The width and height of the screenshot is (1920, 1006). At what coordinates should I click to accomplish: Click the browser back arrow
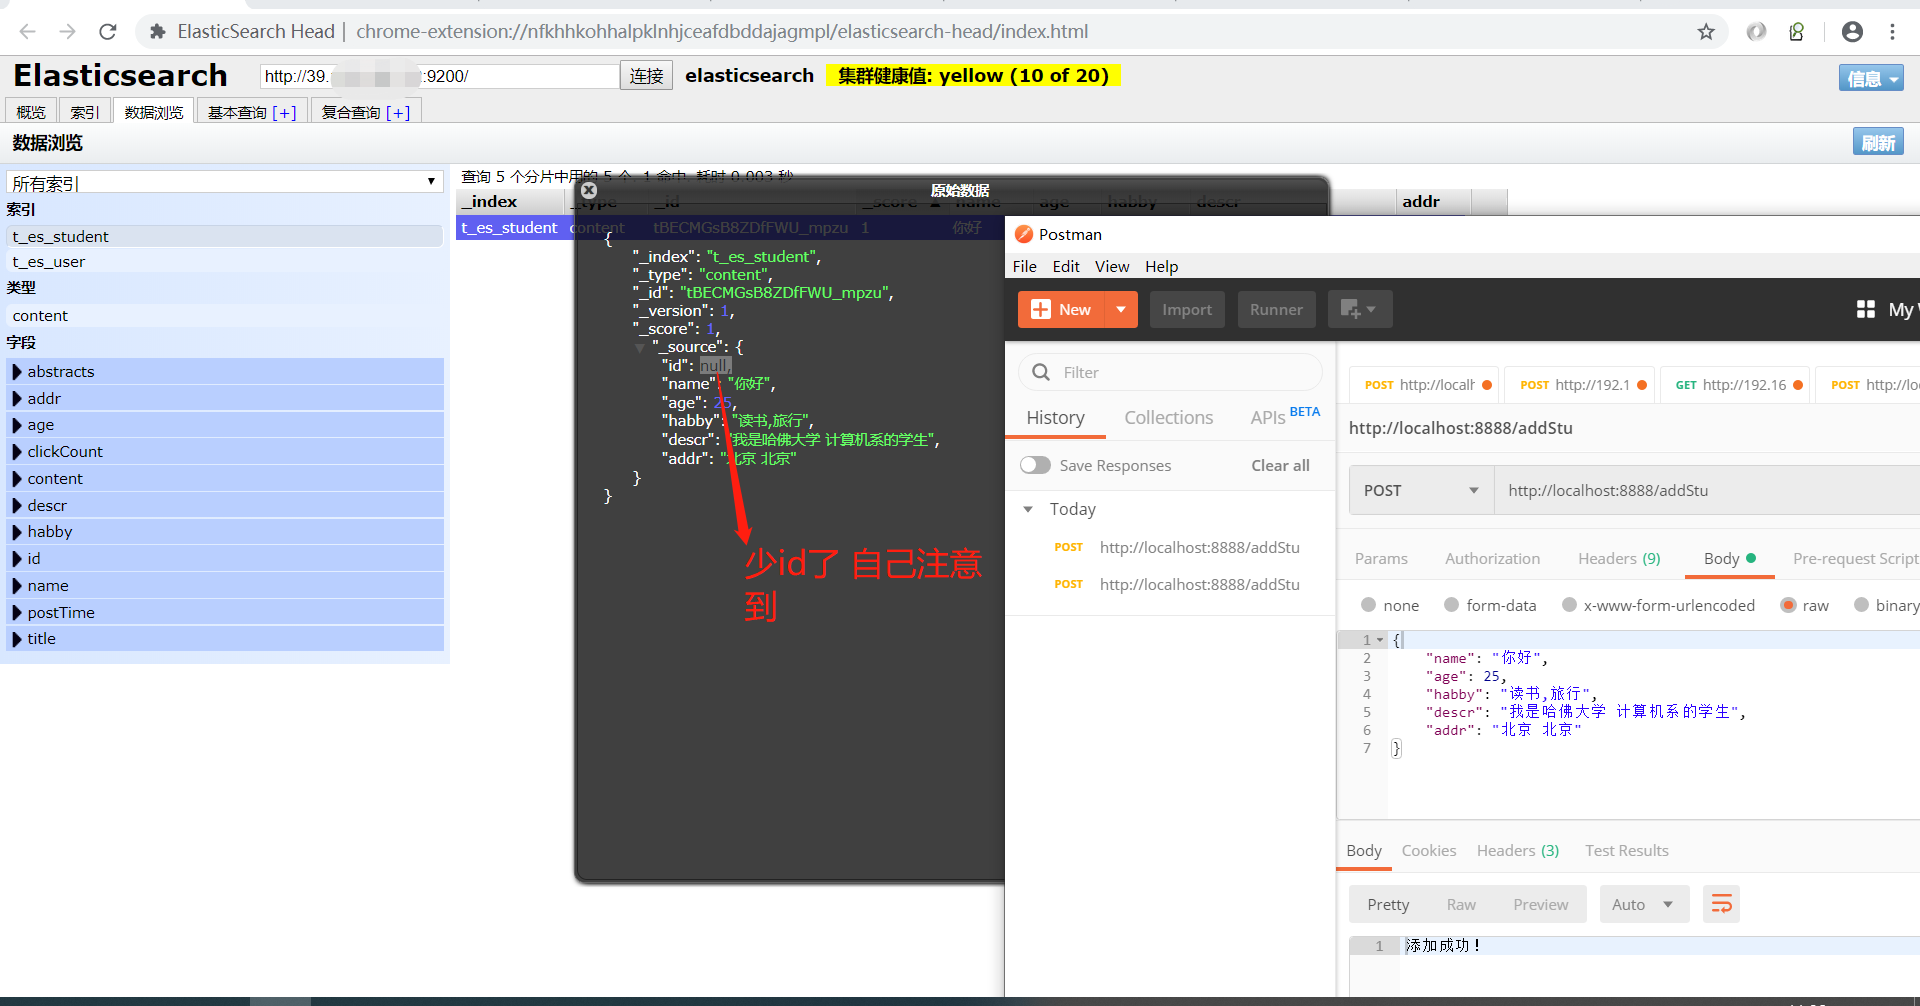(27, 32)
